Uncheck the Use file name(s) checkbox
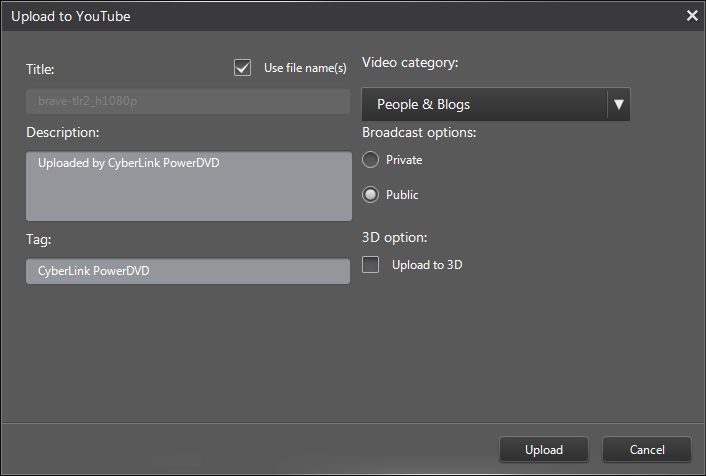 [242, 68]
